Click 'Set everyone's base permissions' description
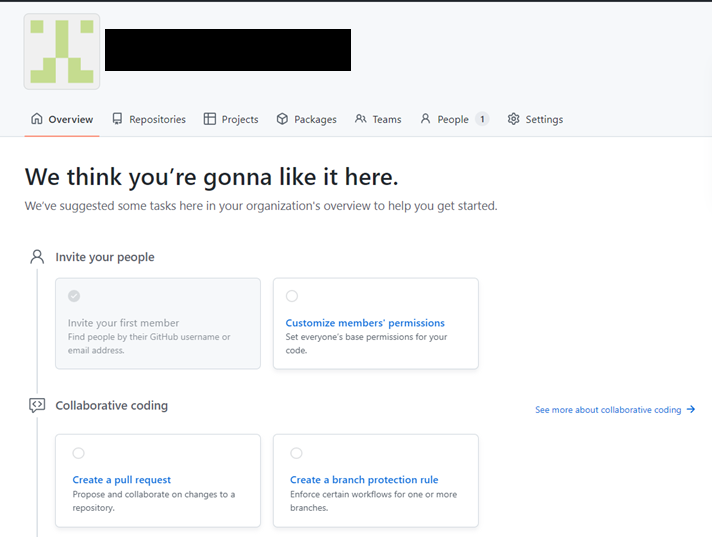Viewport: 712px width, 537px height. coord(366,344)
